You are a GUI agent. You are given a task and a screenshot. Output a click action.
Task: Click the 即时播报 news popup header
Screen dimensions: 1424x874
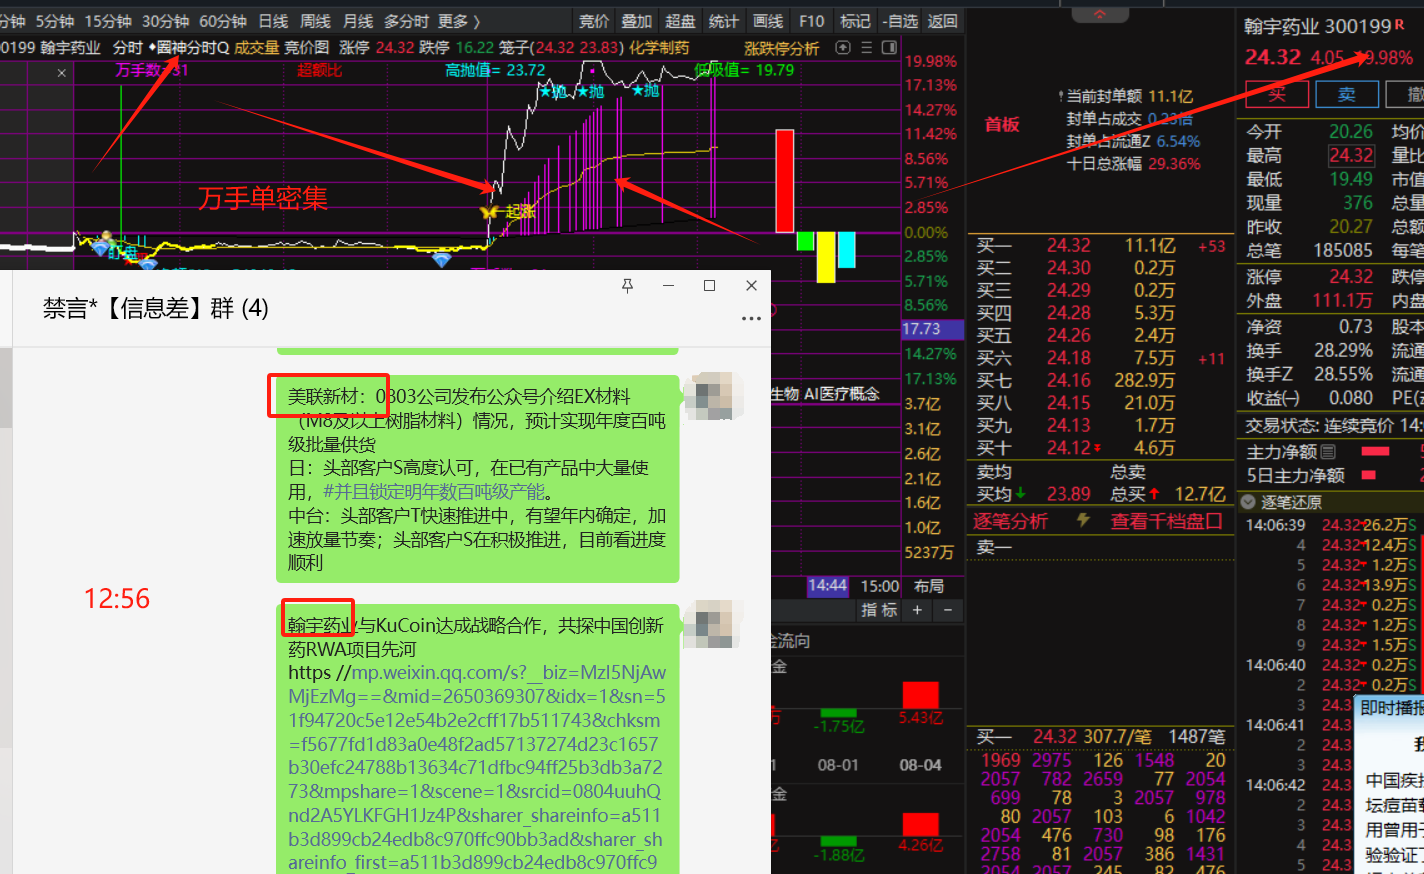[x=1391, y=708]
